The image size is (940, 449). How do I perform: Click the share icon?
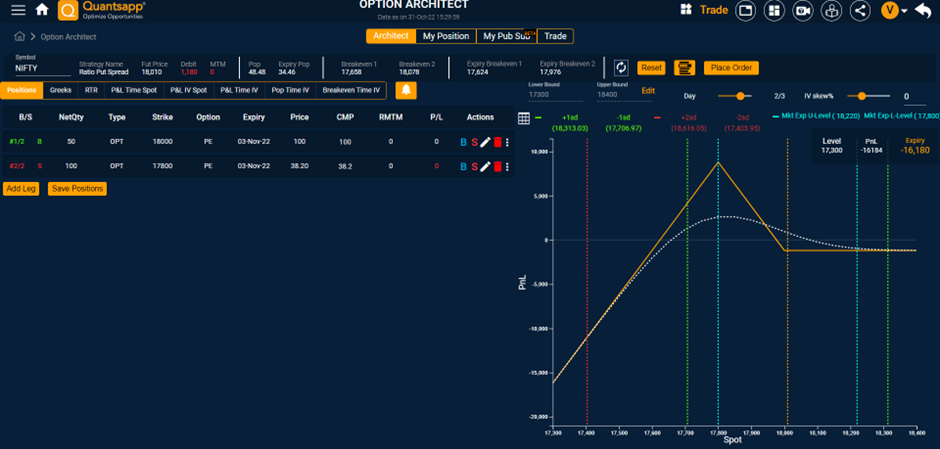pyautogui.click(x=860, y=10)
